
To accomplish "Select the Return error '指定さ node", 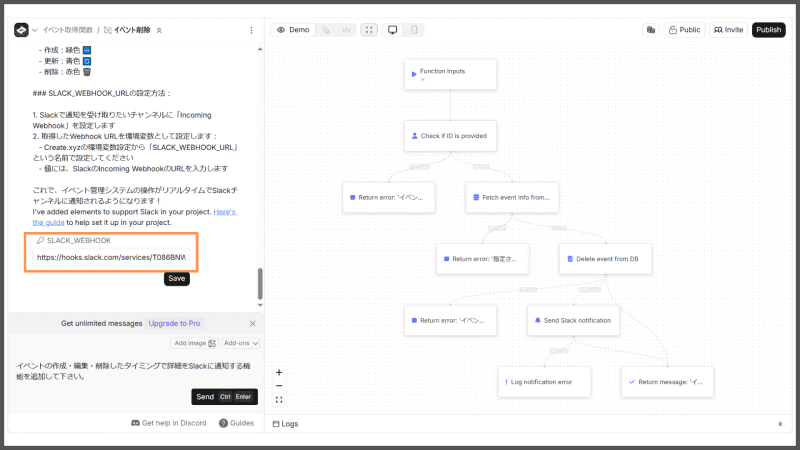I will pos(482,259).
